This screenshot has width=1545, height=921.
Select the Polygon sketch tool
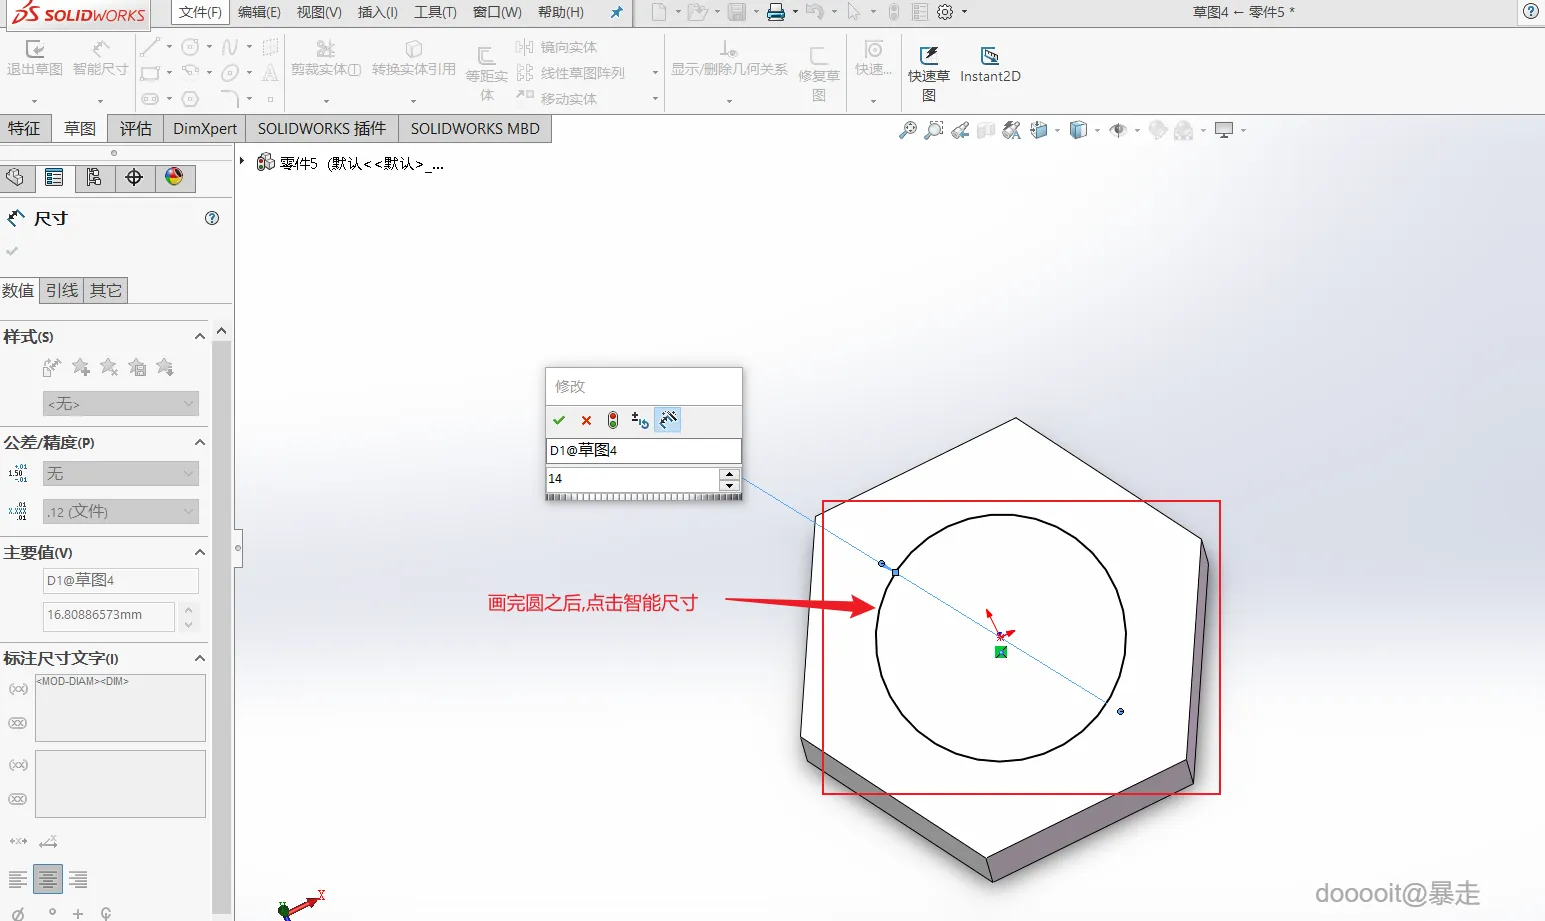pos(190,99)
